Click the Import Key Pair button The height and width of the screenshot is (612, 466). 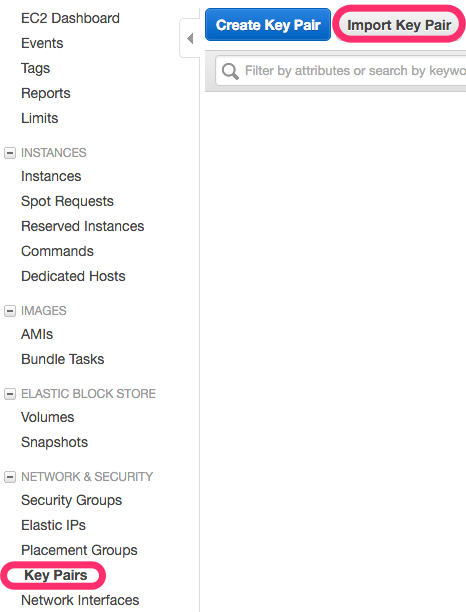(x=399, y=25)
